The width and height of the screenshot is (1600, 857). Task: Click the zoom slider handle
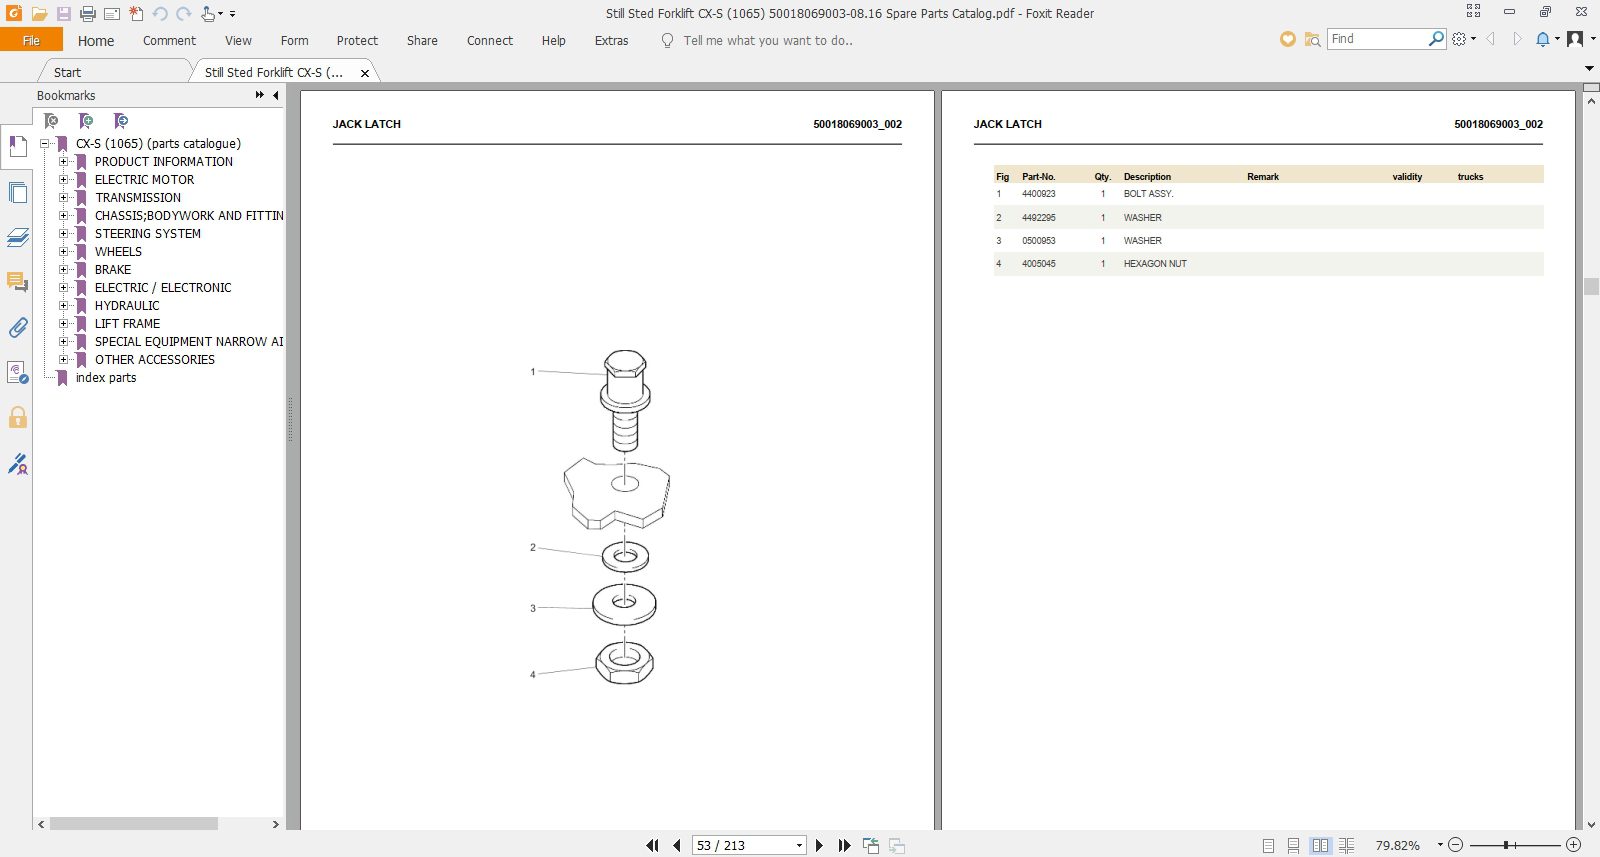(1506, 845)
